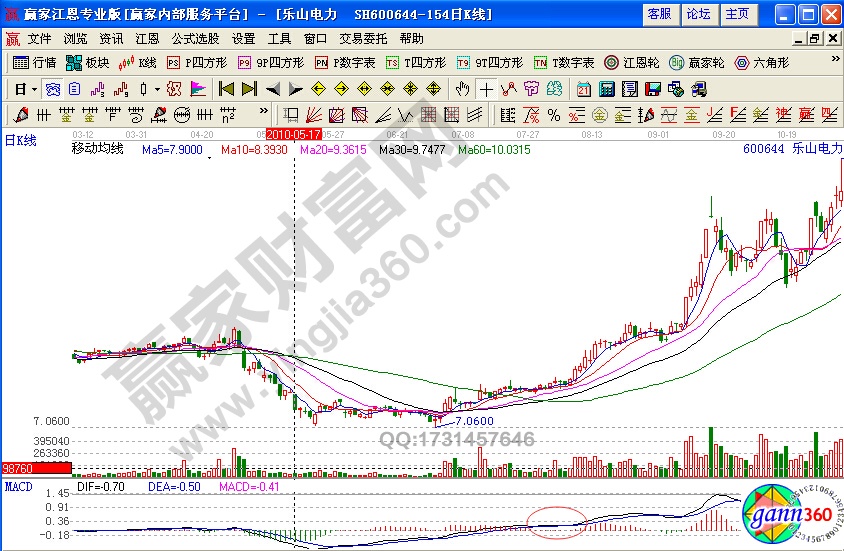The width and height of the screenshot is (844, 551).
Task: Open the 资讯 menu
Action: 111,39
